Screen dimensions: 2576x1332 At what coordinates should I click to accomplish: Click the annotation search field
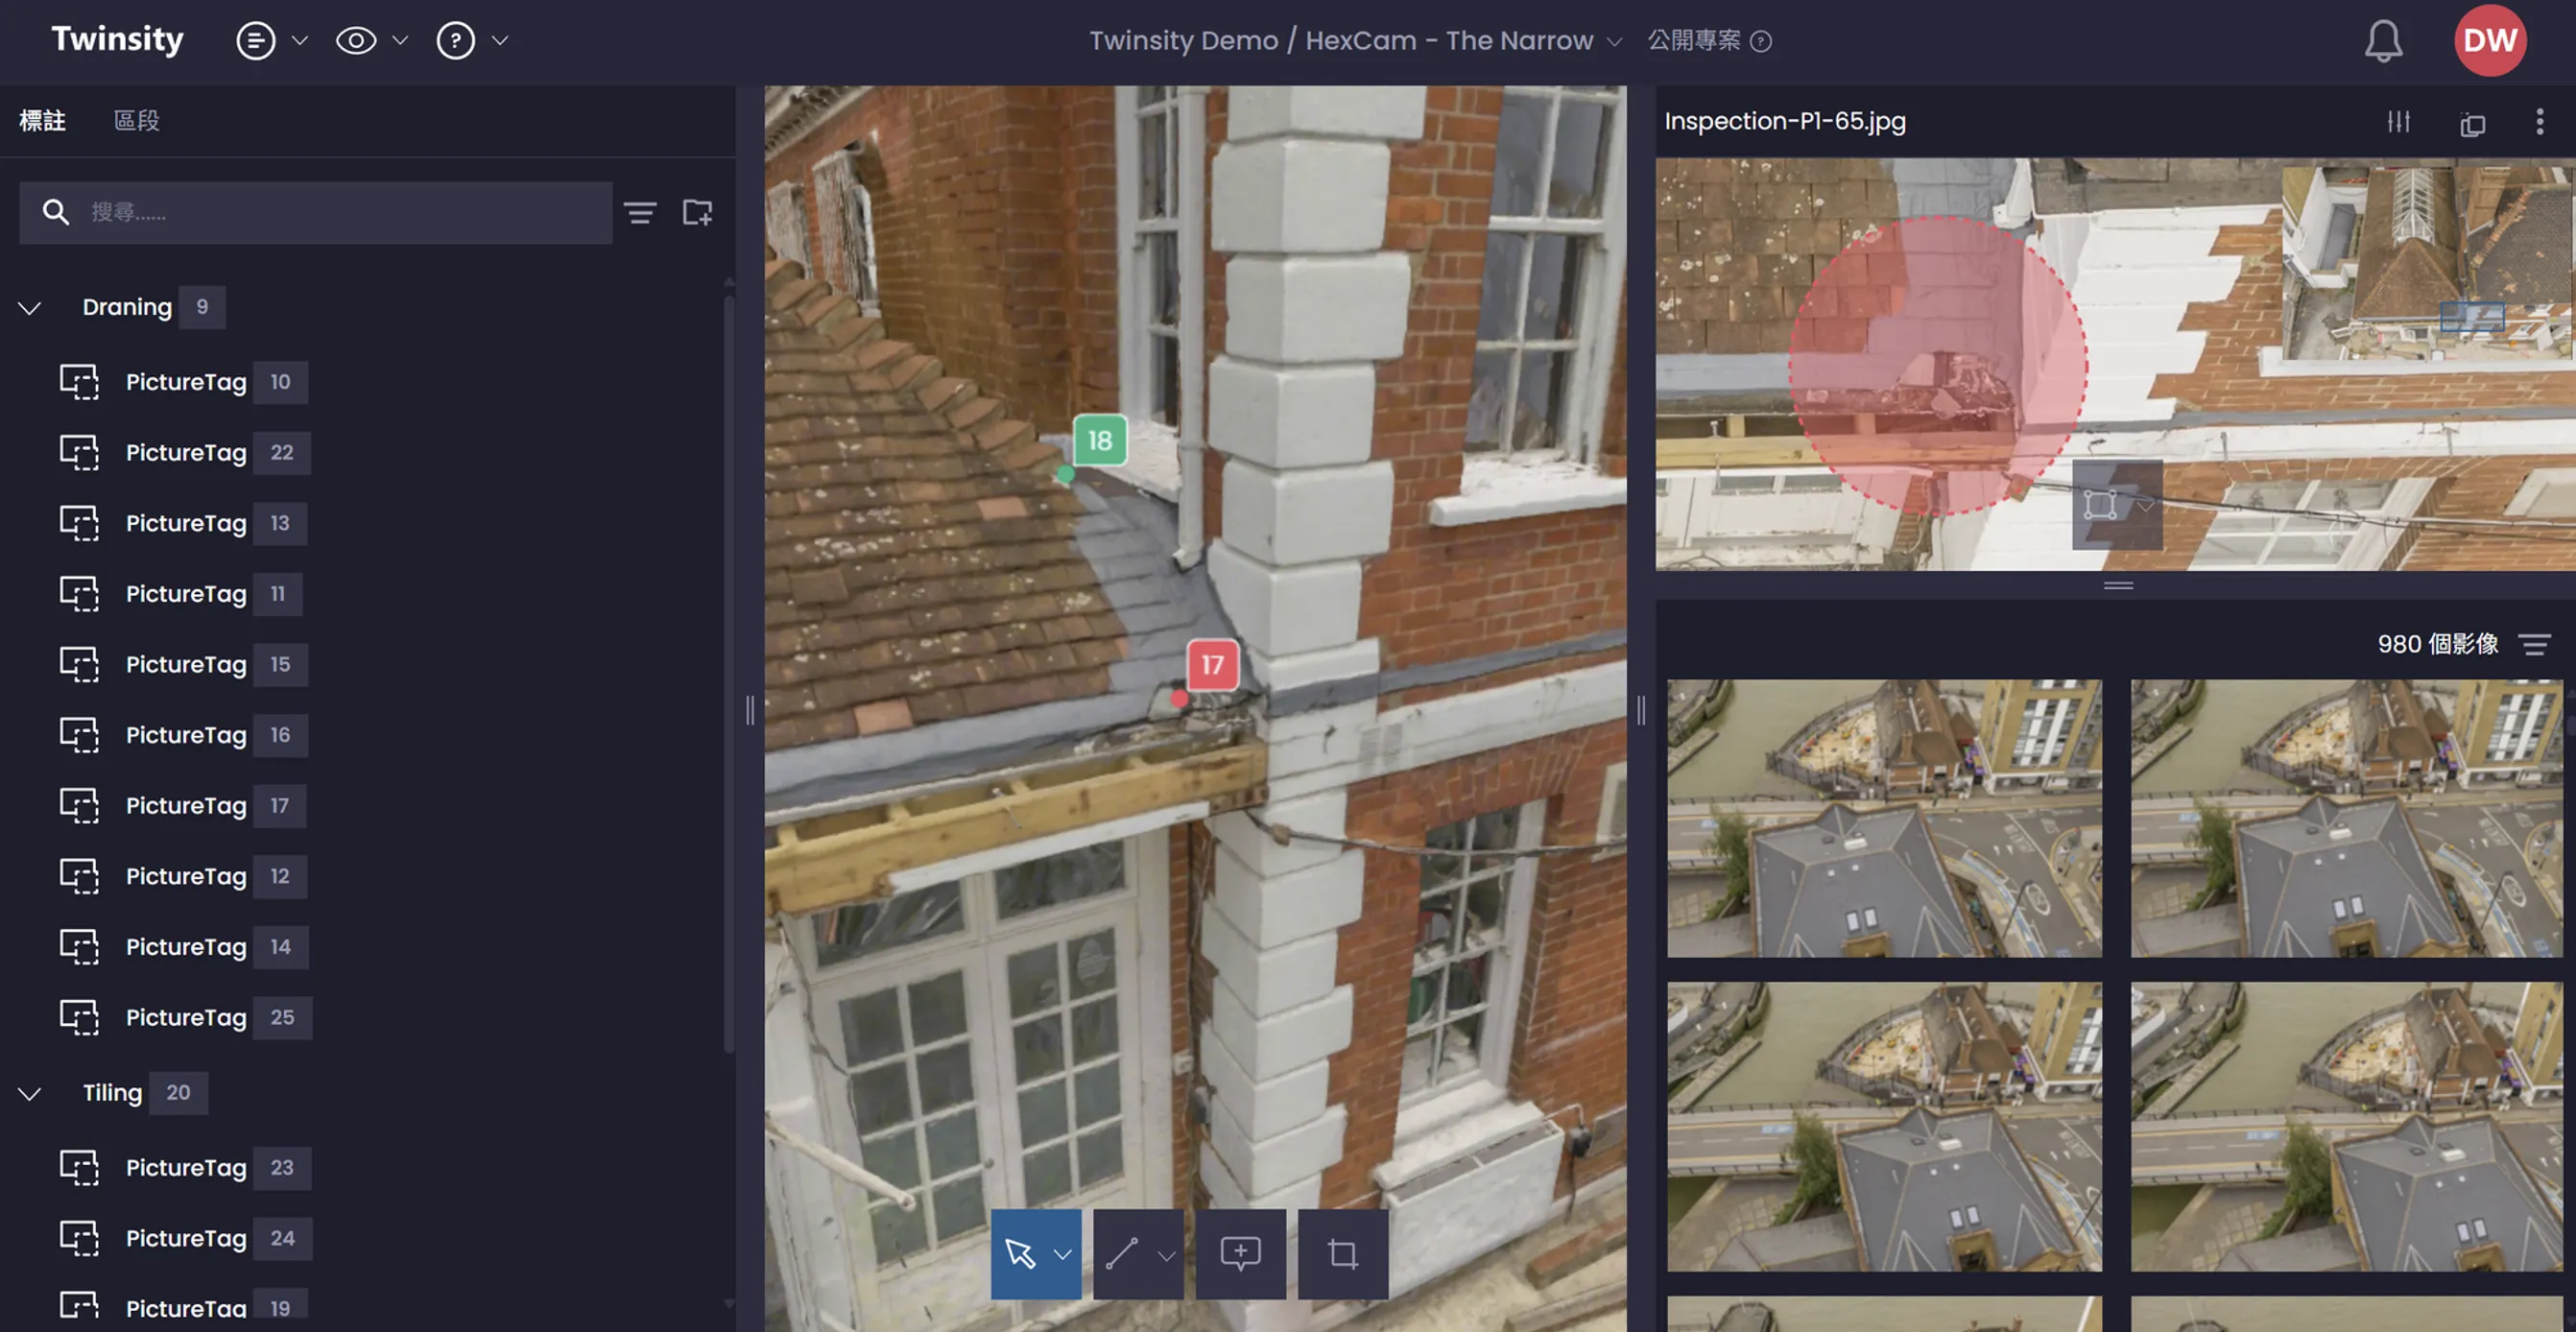coord(340,212)
